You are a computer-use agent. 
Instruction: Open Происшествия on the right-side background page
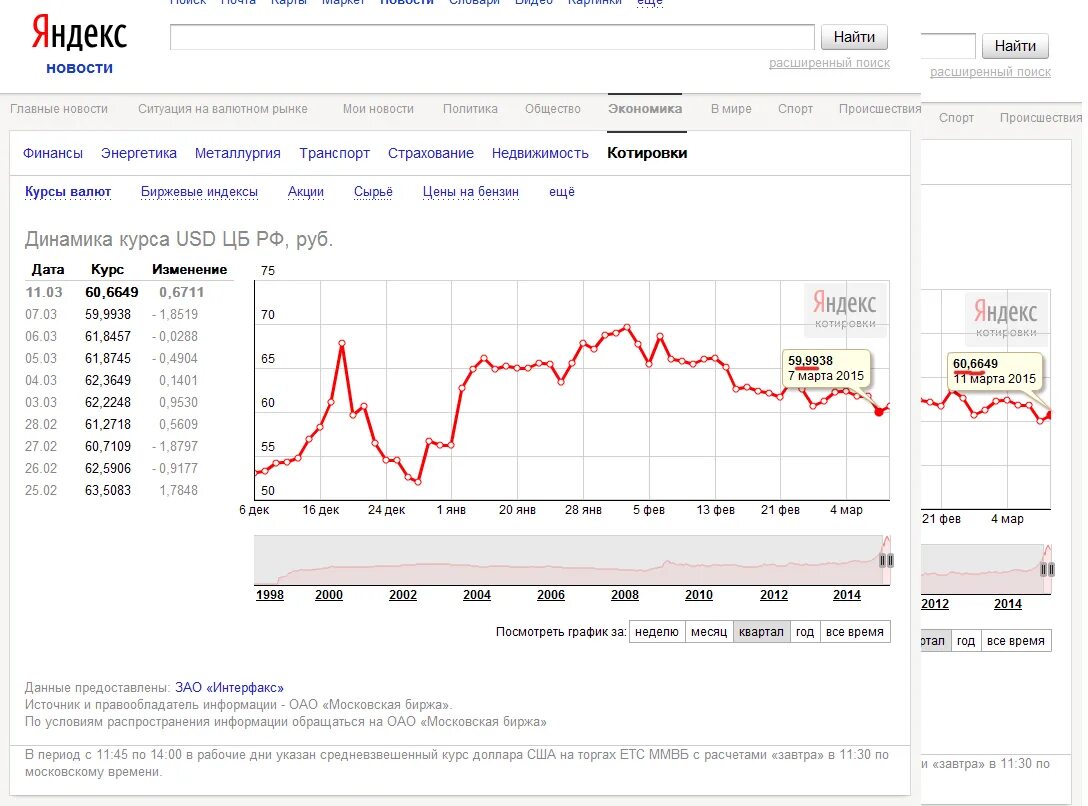point(1041,118)
